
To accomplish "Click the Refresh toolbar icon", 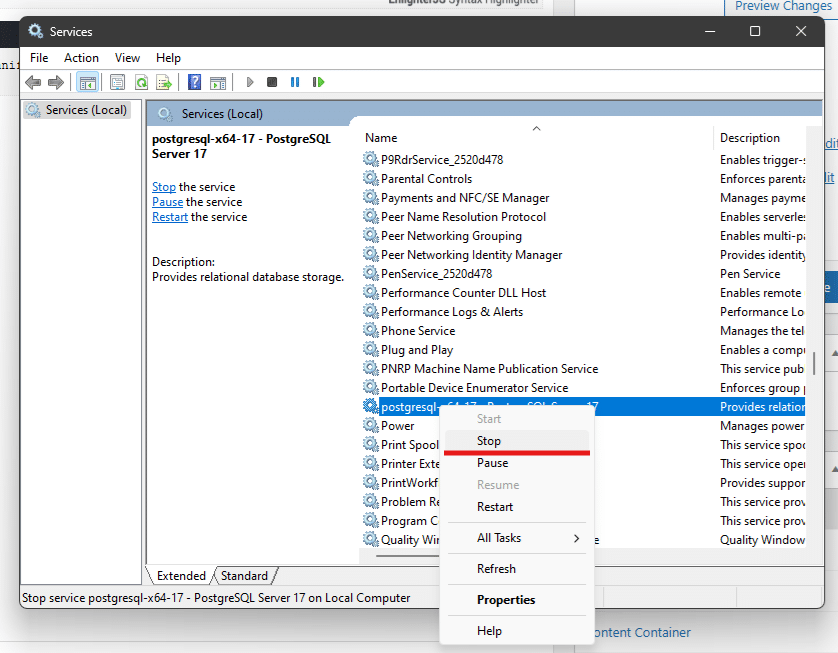I will tap(141, 82).
